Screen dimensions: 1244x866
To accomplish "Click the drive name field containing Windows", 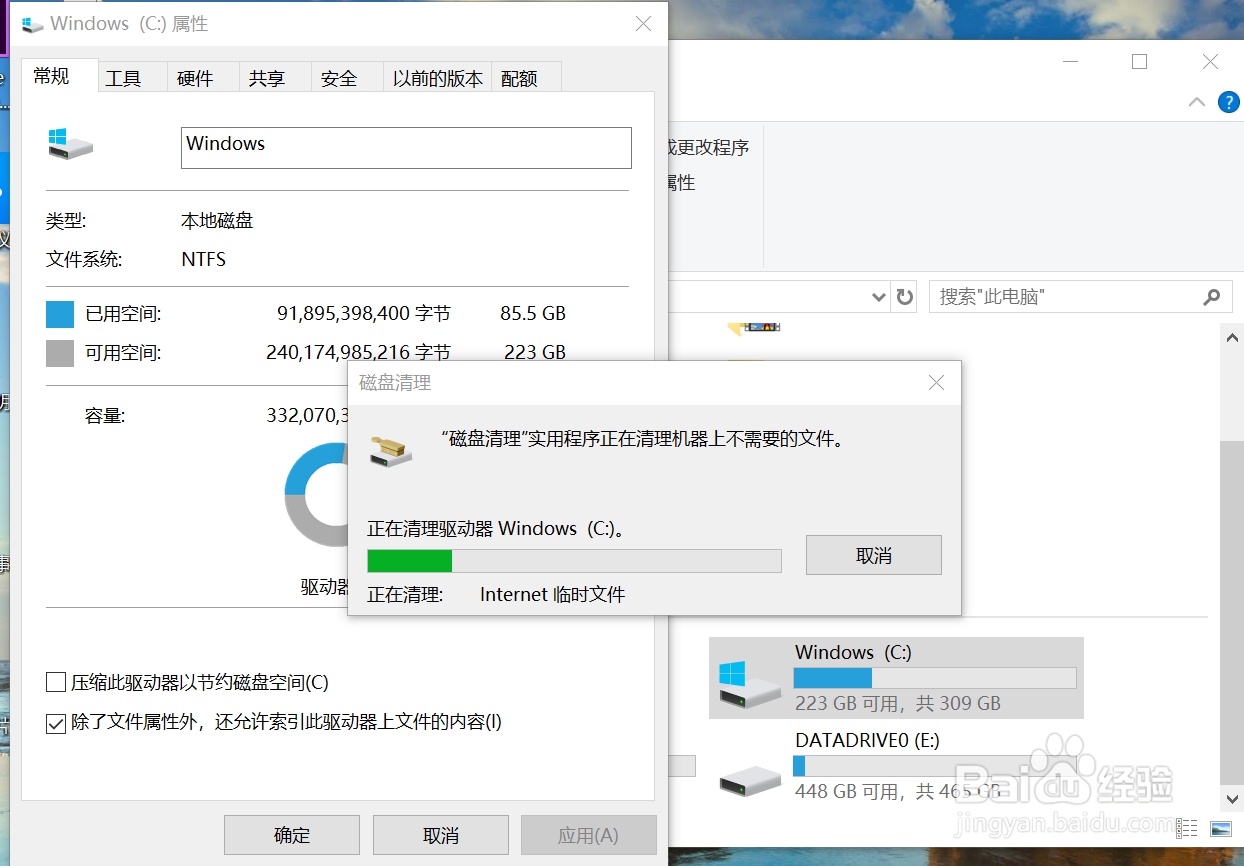I will pyautogui.click(x=406, y=147).
